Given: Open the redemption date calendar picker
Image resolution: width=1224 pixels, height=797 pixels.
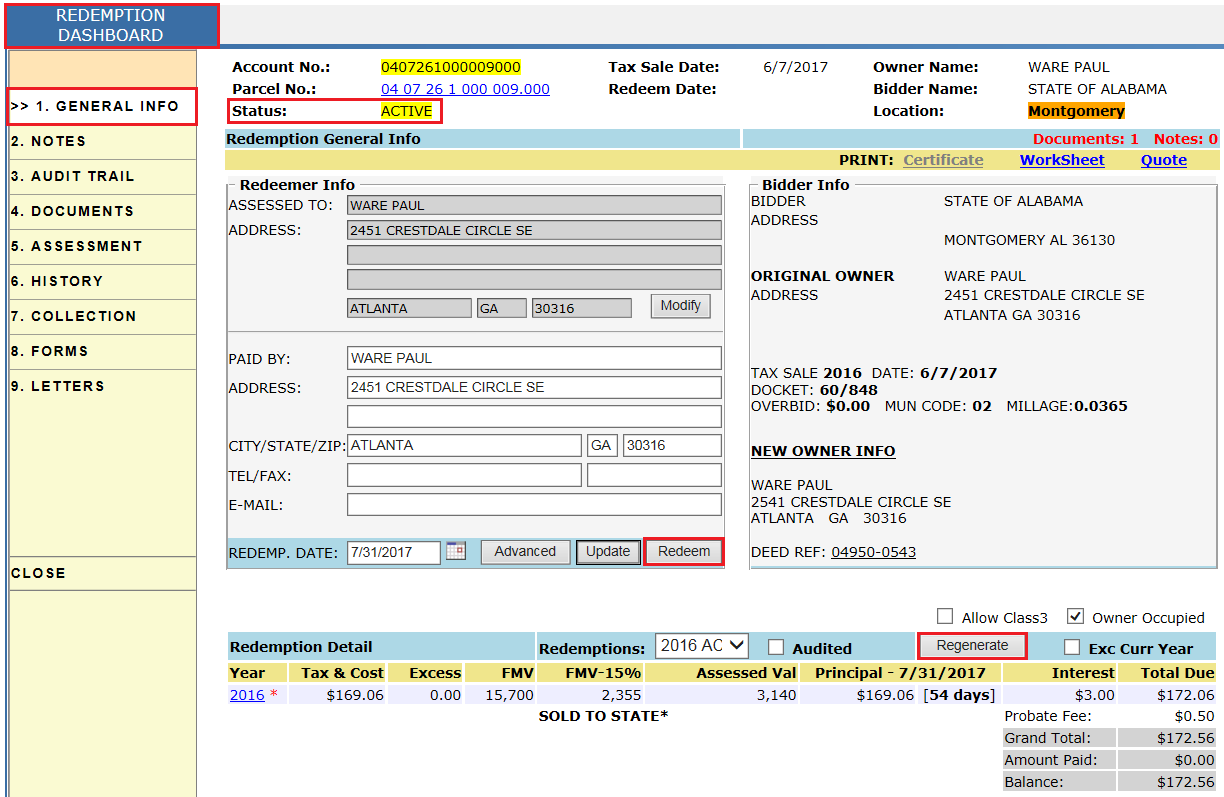Looking at the screenshot, I should pyautogui.click(x=456, y=551).
